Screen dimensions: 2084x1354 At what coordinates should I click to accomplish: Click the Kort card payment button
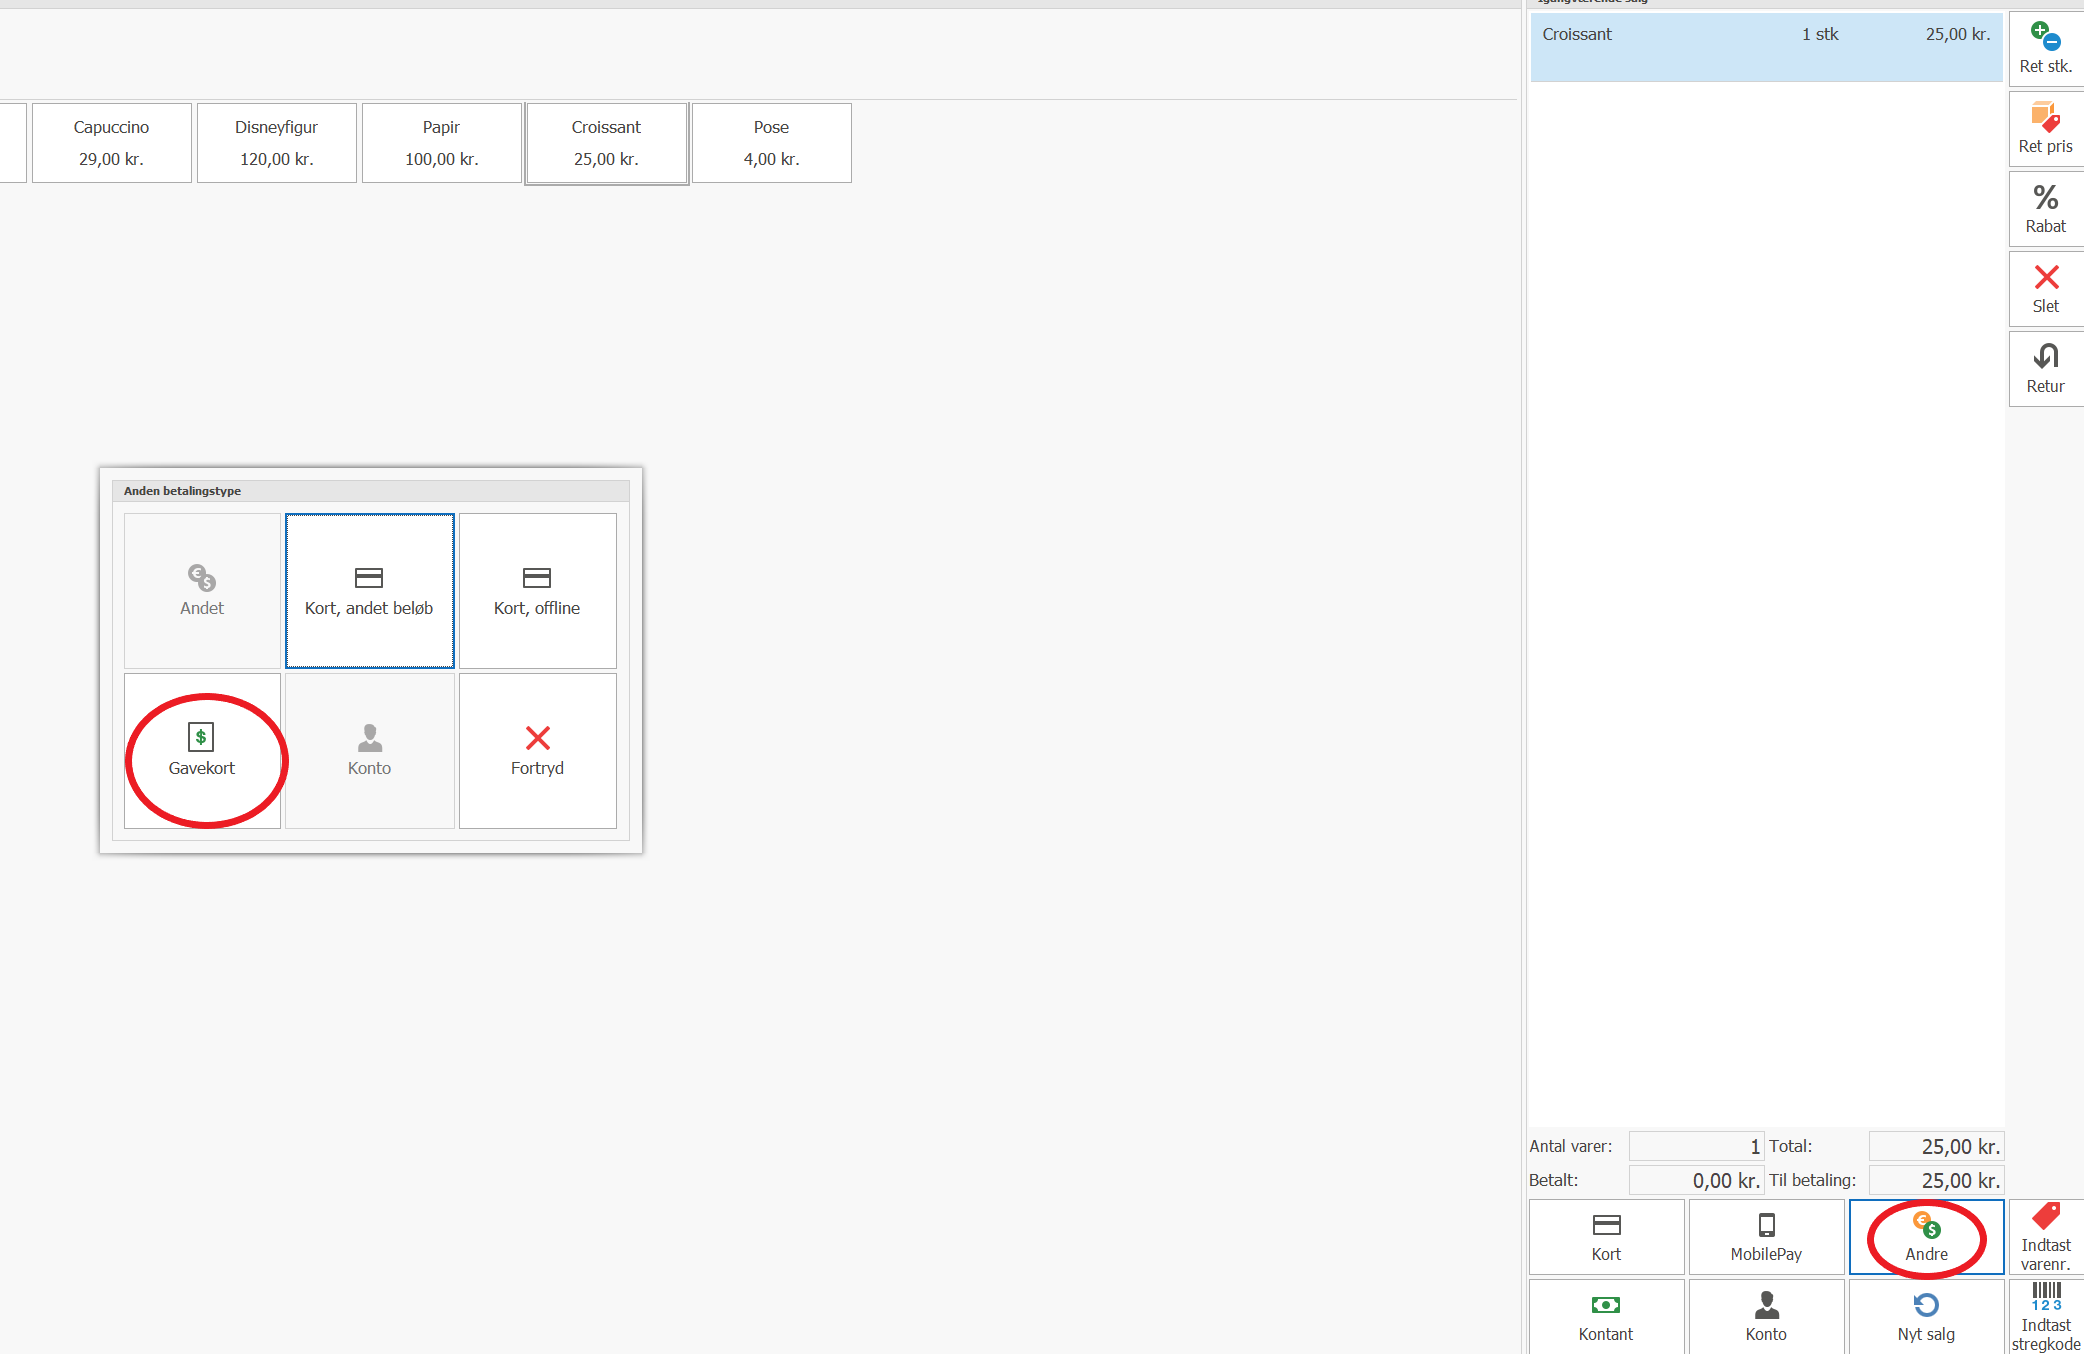tap(1606, 1237)
